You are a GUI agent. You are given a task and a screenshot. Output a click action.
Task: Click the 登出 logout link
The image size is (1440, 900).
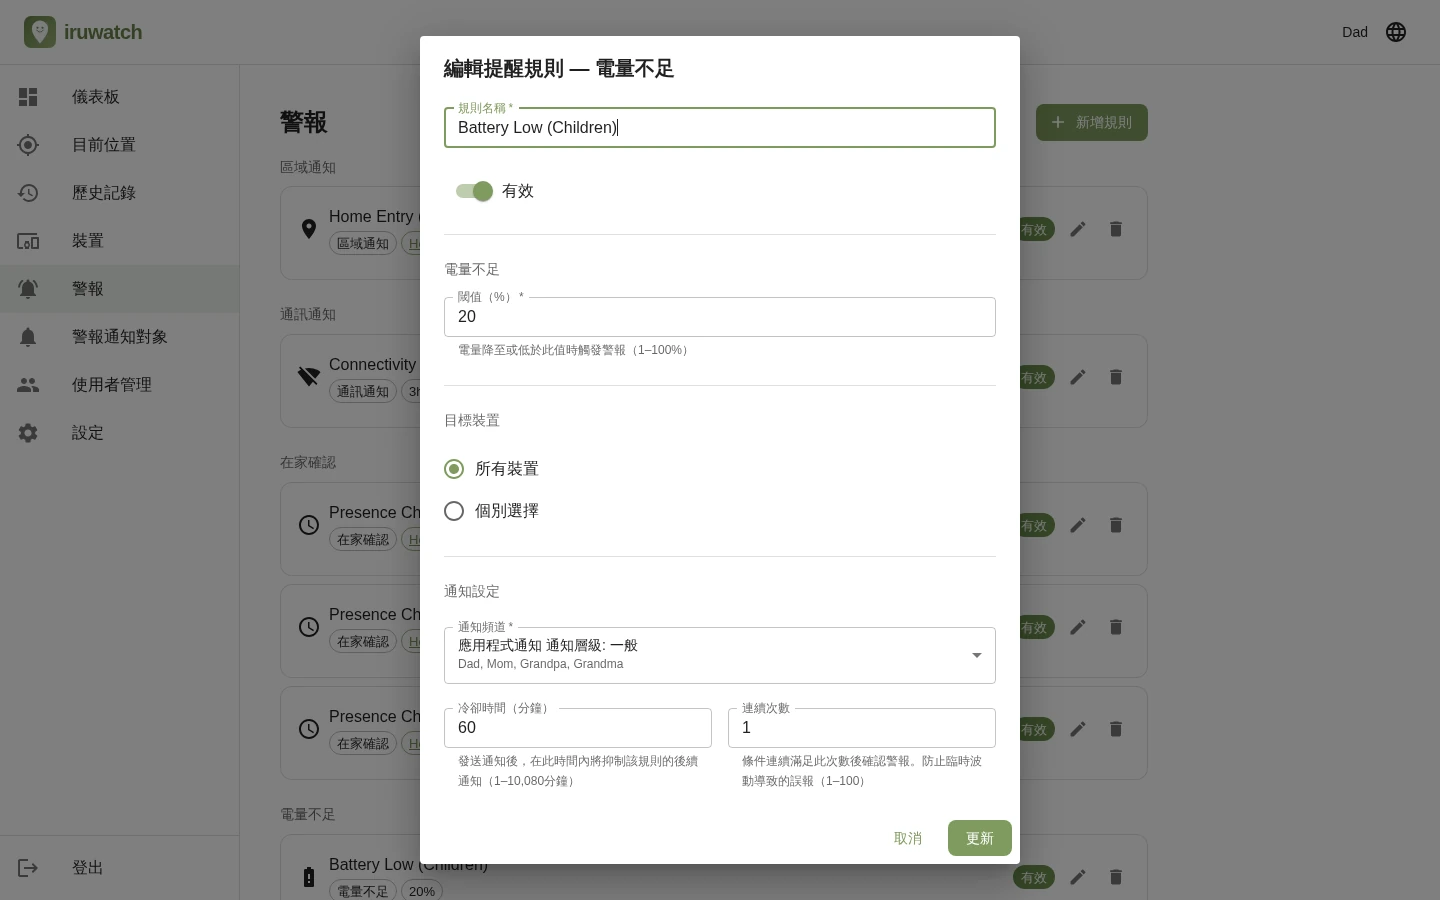pos(120,868)
